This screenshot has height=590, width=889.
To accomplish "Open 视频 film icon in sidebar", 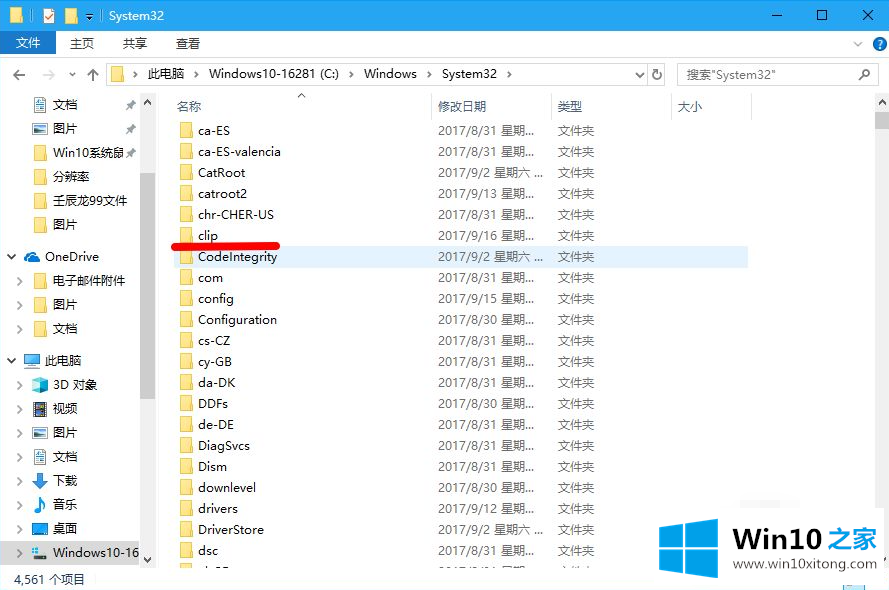I will 40,409.
